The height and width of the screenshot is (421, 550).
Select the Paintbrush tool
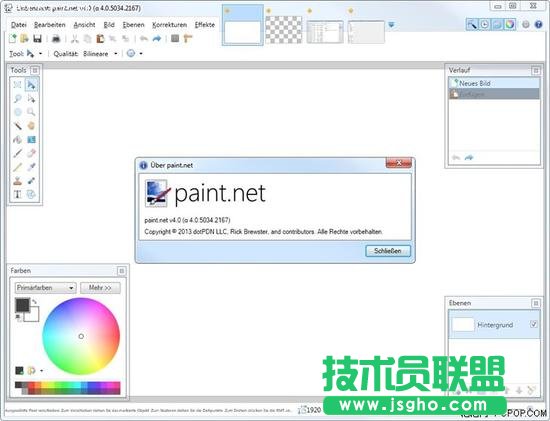coord(18,153)
